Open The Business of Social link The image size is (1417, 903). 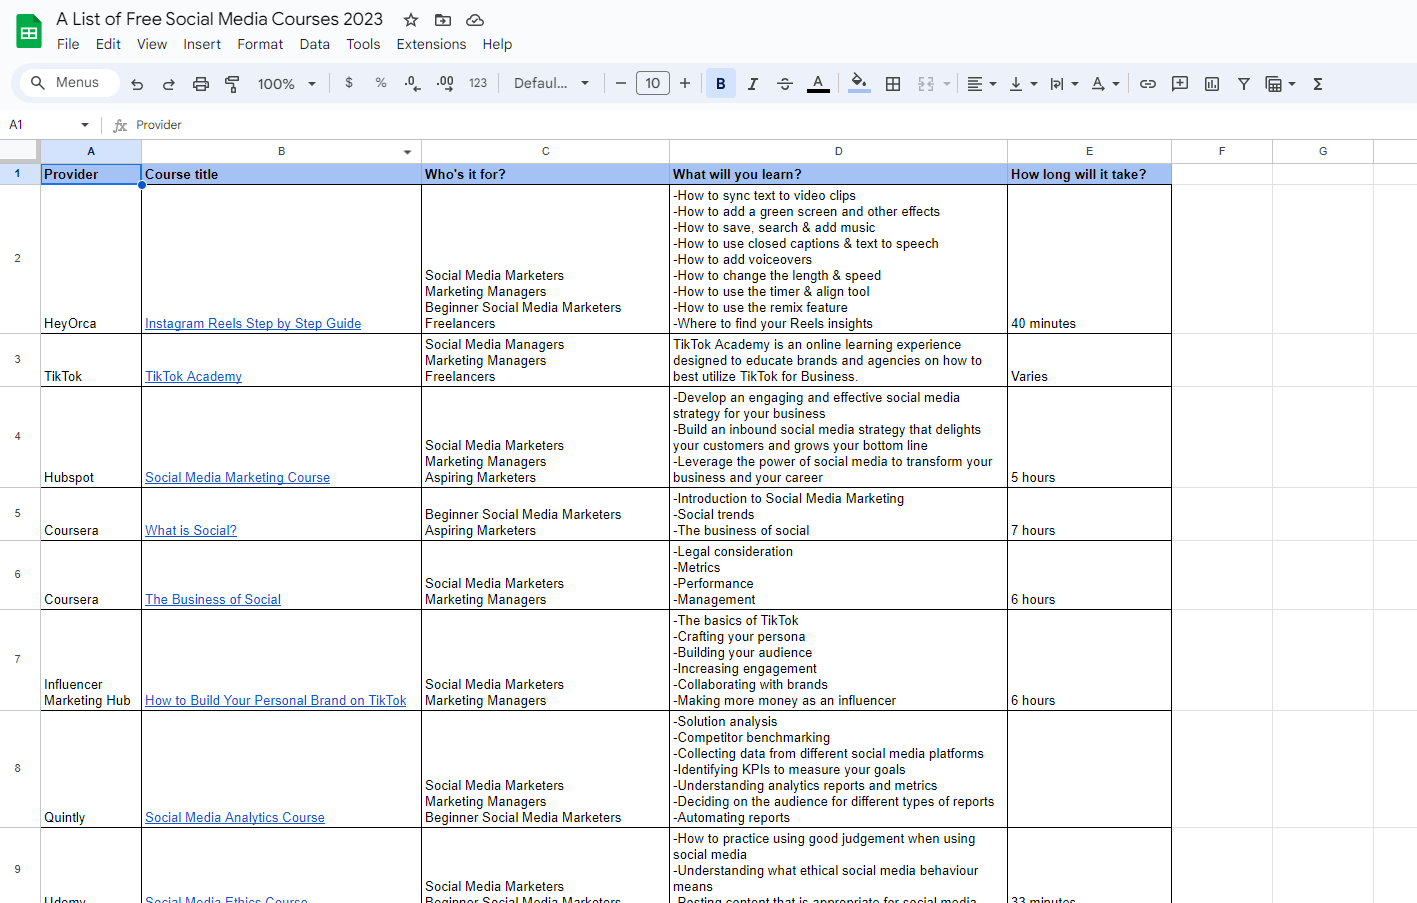pos(213,599)
